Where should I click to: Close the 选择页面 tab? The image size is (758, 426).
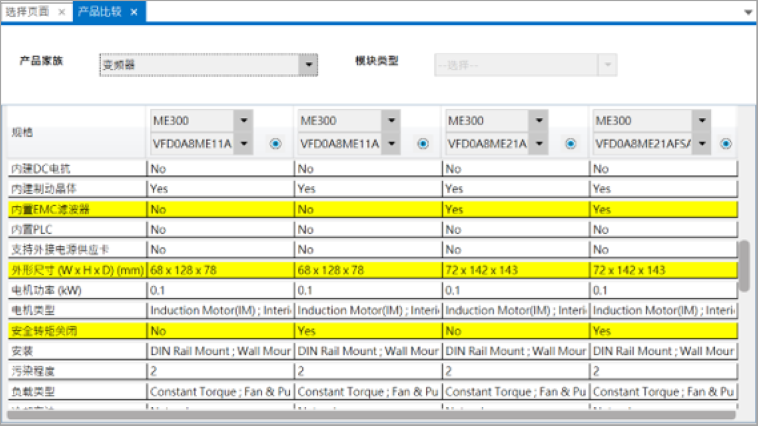[x=61, y=11]
